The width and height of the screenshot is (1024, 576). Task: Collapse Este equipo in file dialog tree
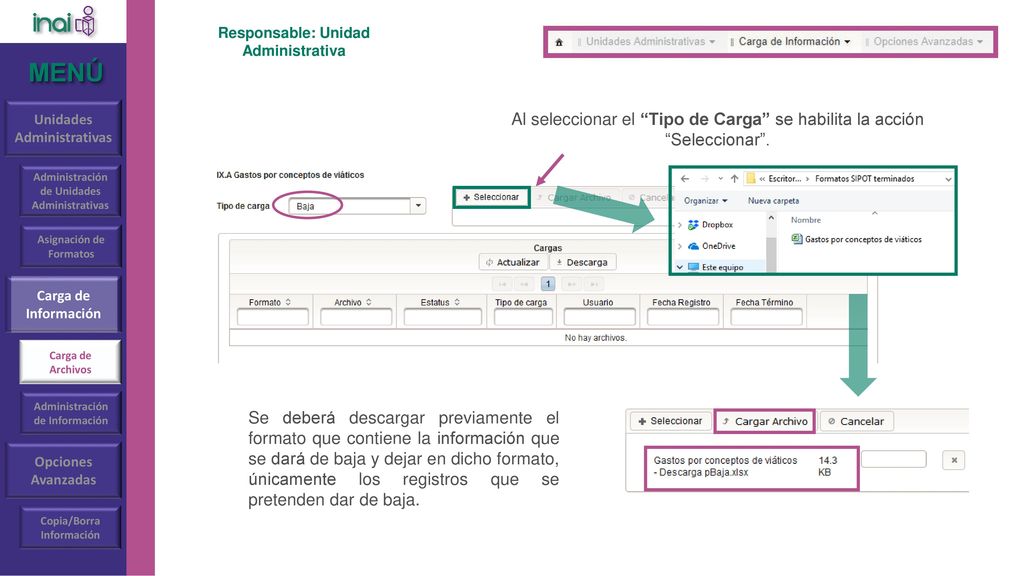(680, 267)
